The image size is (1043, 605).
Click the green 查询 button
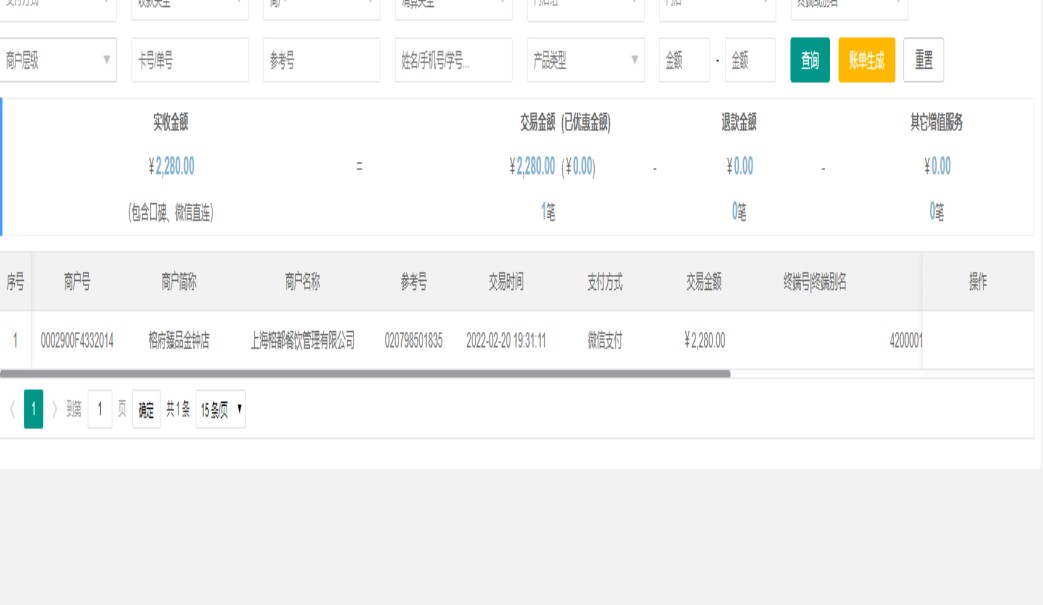click(809, 61)
